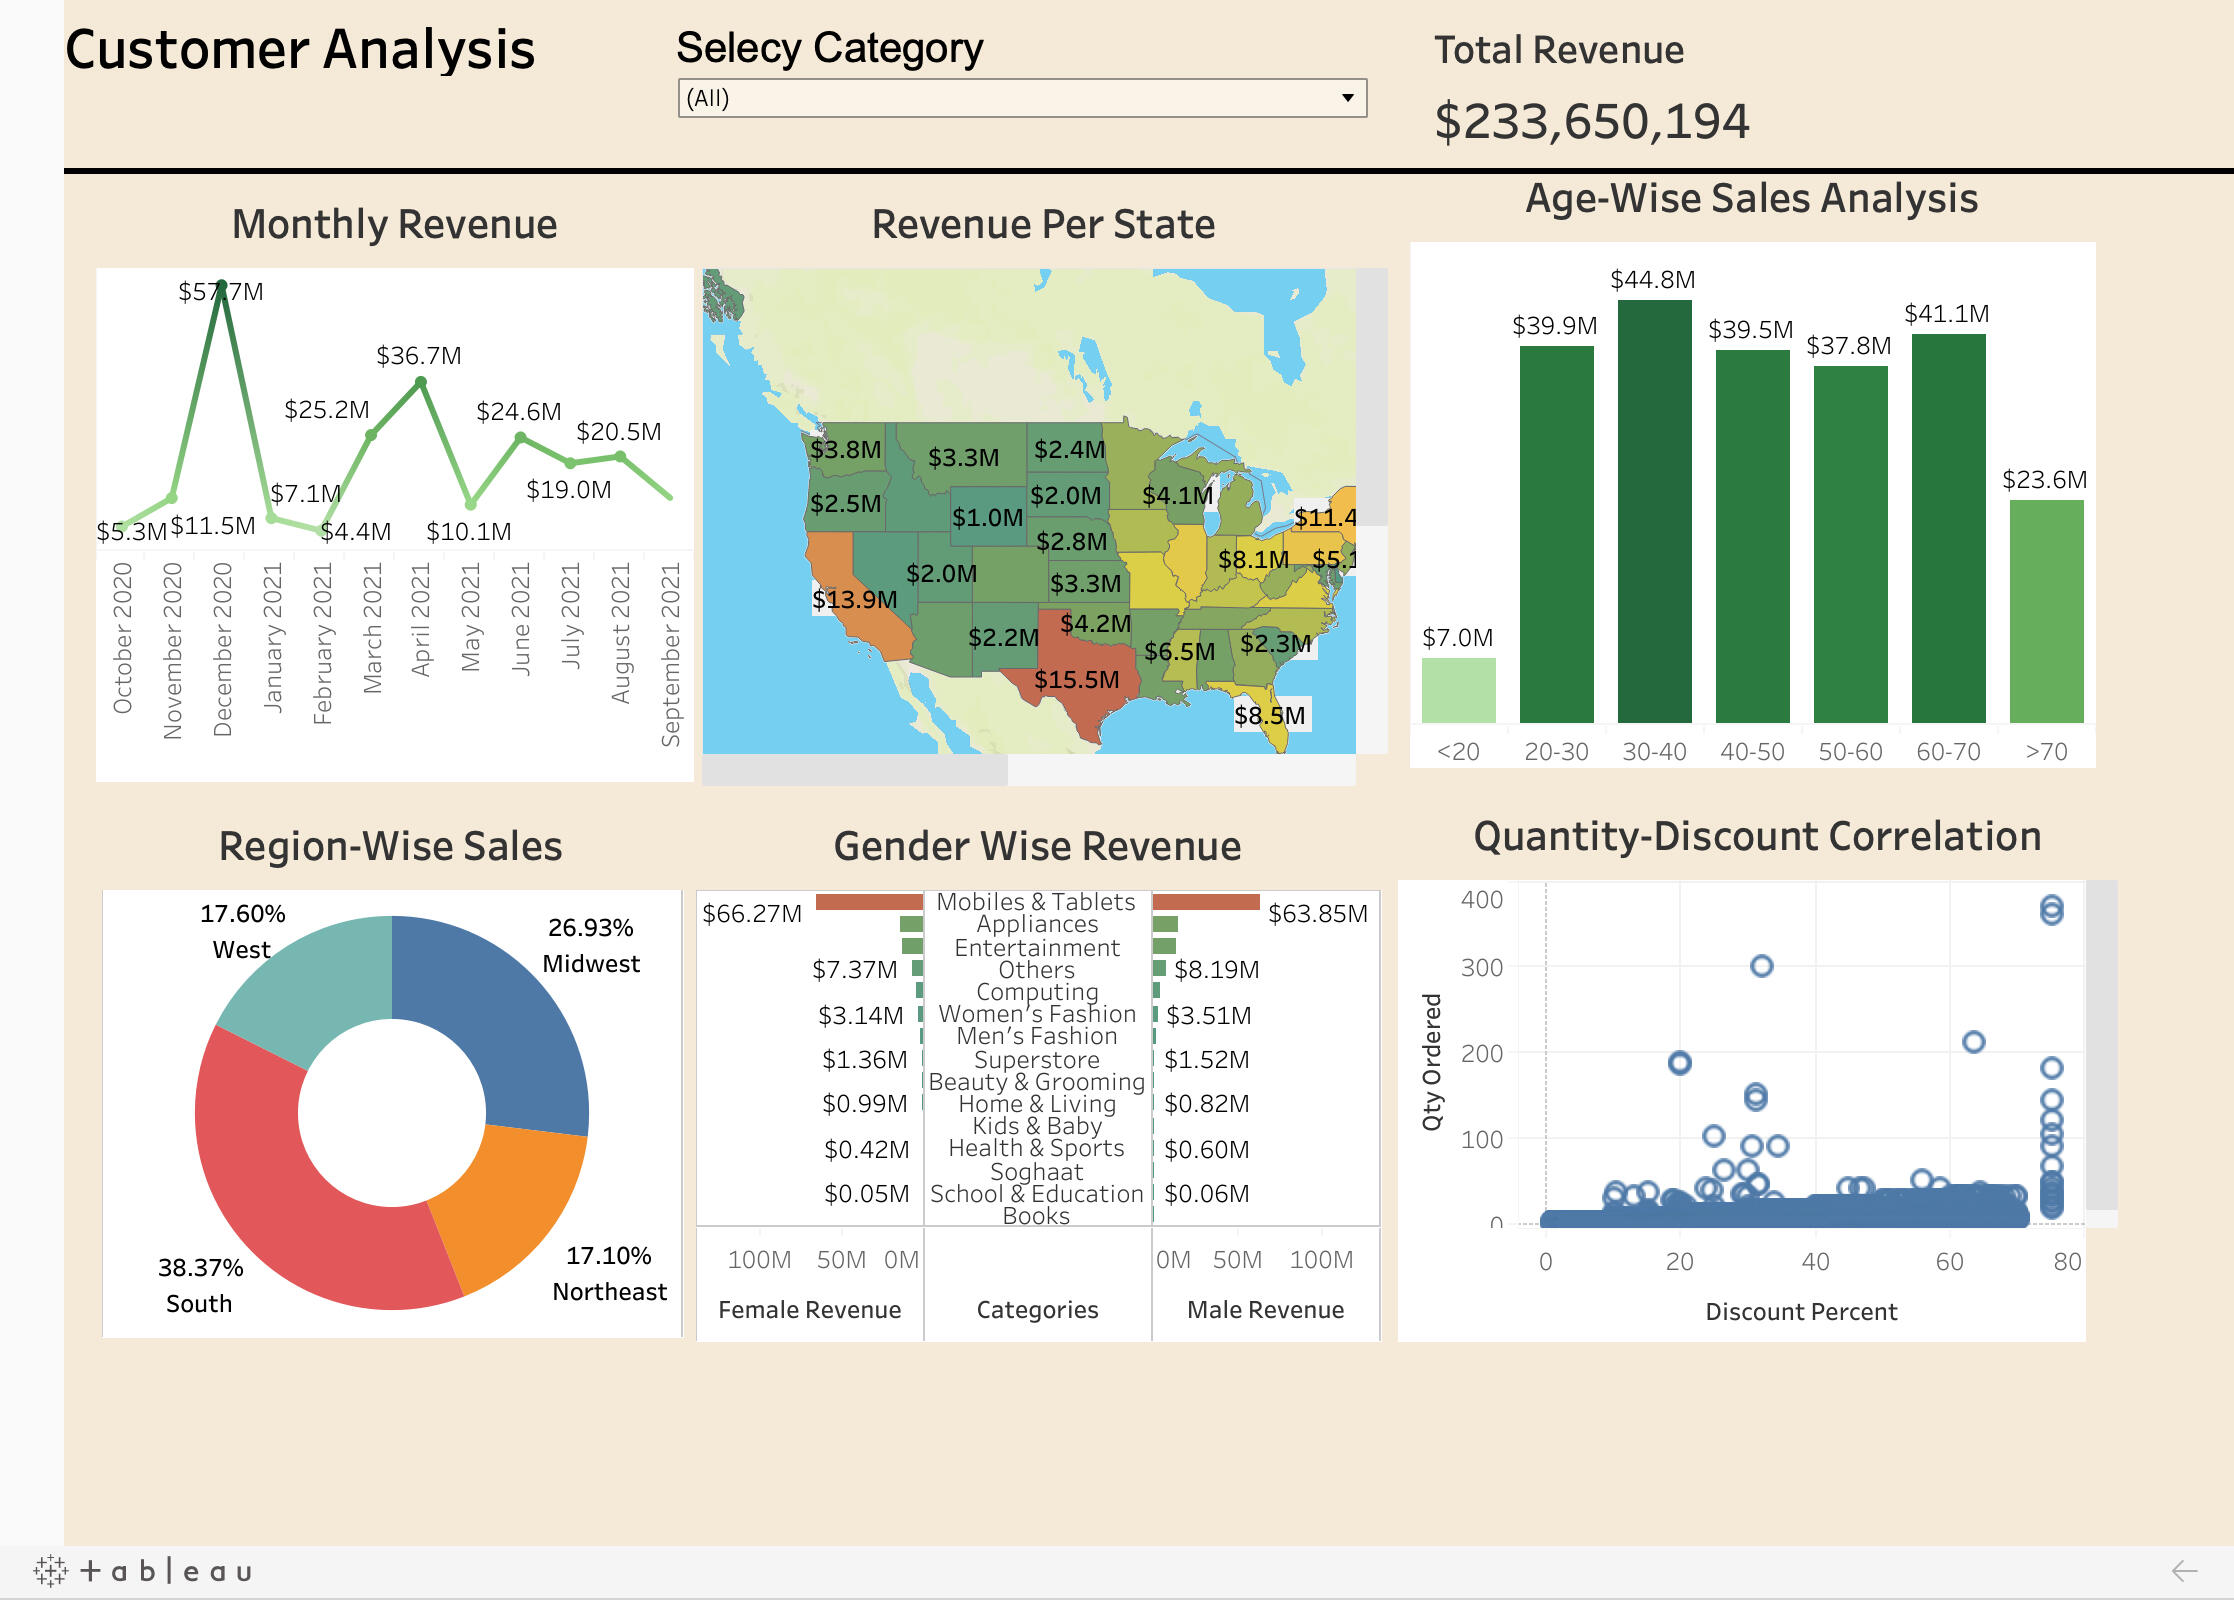This screenshot has height=1600, width=2234.
Task: Click the dropdown arrow on the (All) filter
Action: click(1347, 98)
